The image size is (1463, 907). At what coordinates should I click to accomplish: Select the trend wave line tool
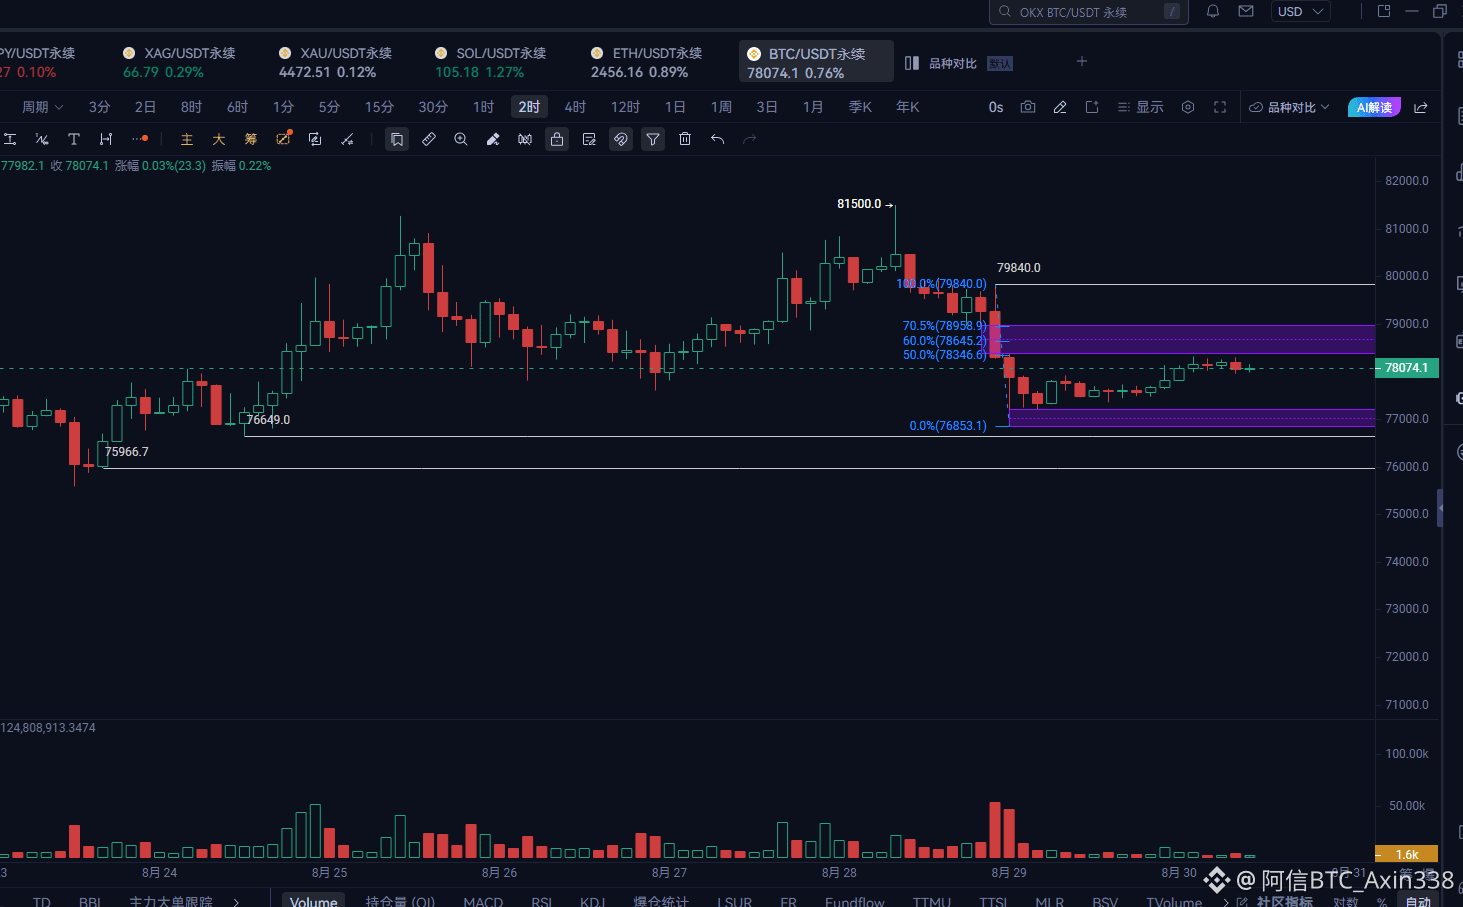(x=42, y=139)
